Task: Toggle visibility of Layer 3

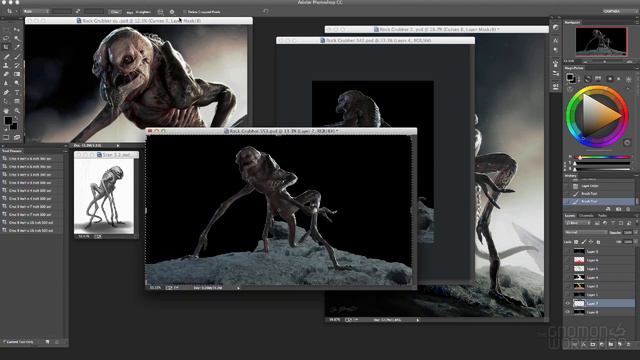Action: tap(568, 286)
